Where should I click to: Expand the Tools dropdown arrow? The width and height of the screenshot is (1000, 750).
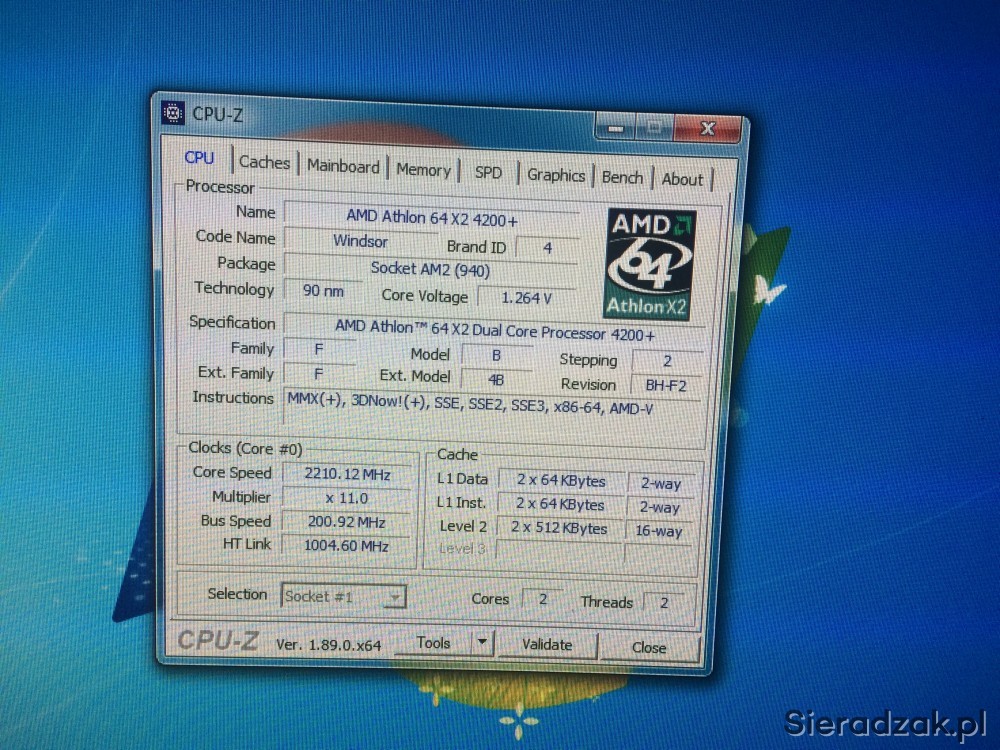pos(483,642)
